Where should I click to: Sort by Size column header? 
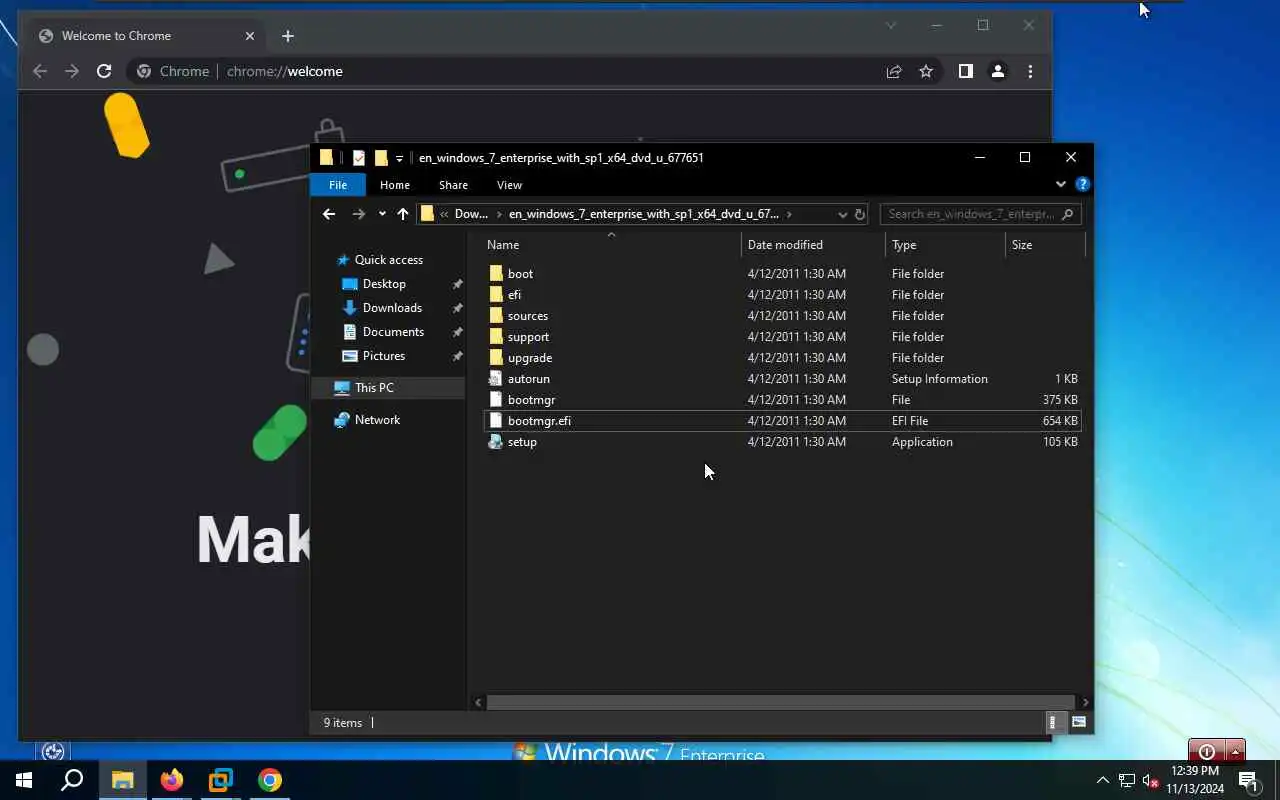point(1044,244)
